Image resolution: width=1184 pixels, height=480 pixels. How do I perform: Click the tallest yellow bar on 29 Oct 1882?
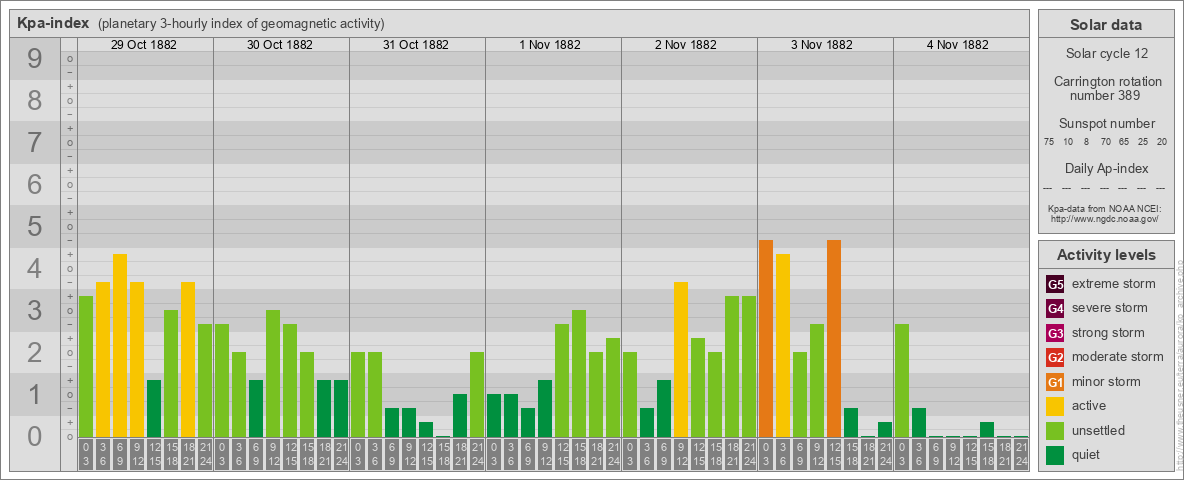pos(120,346)
